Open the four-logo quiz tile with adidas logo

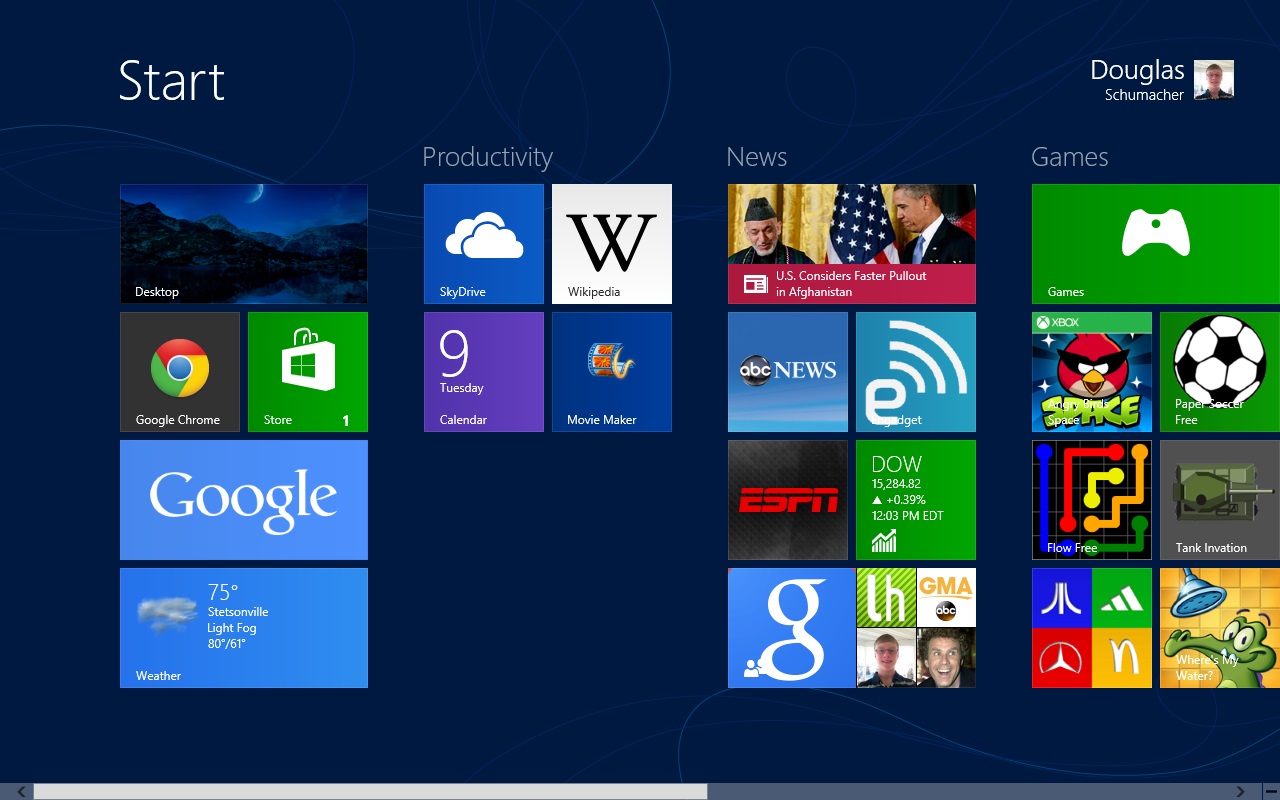[x=1092, y=628]
